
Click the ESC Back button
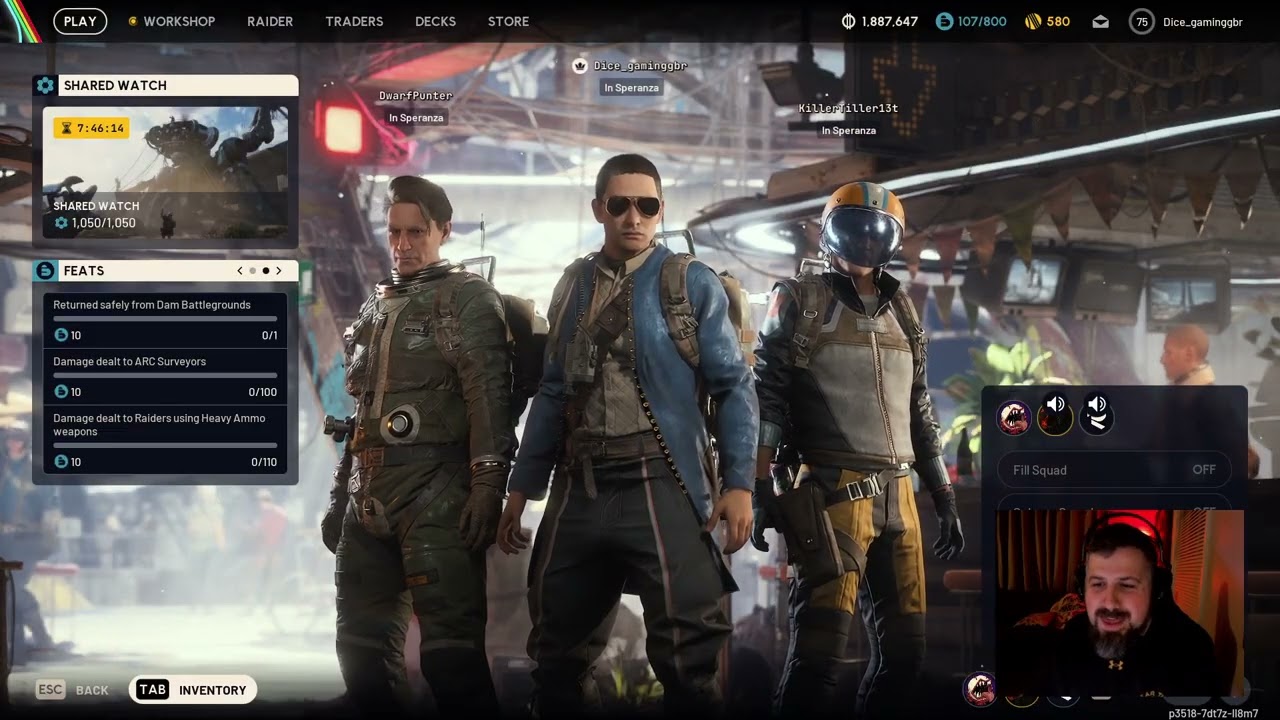(72, 690)
